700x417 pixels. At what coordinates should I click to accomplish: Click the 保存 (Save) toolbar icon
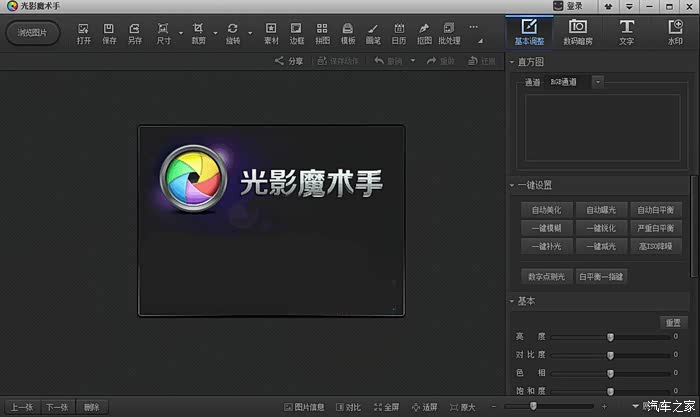point(109,32)
